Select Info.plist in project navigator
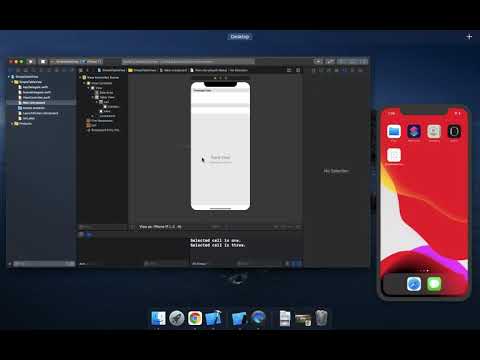This screenshot has width=480, height=360. pyautogui.click(x=29, y=118)
